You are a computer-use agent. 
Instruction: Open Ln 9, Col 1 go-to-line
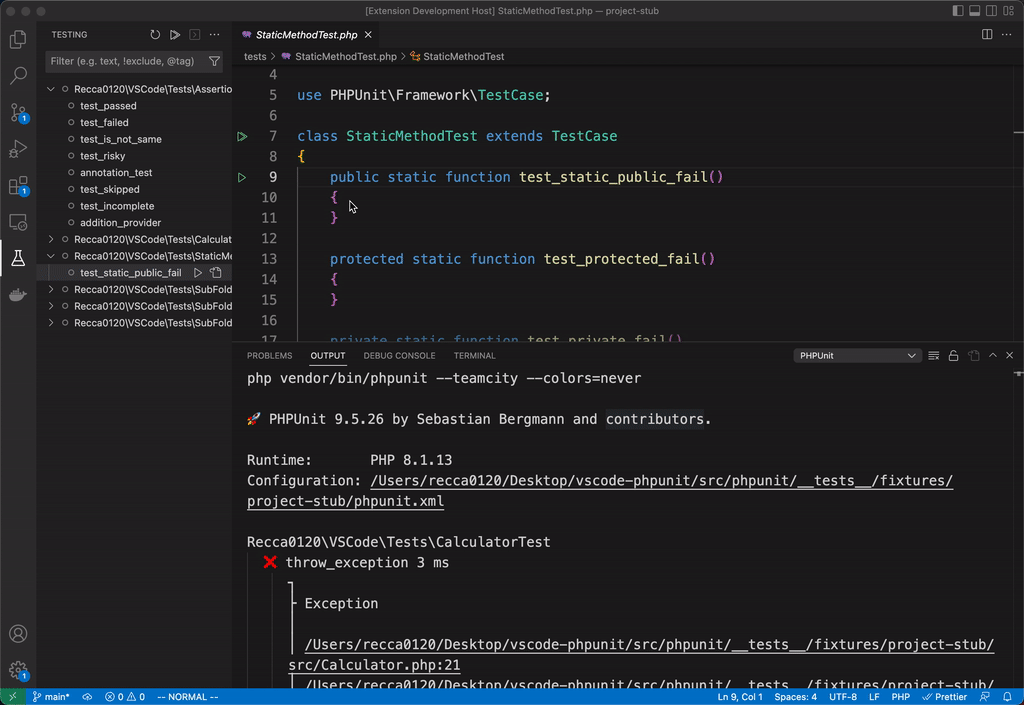click(740, 697)
